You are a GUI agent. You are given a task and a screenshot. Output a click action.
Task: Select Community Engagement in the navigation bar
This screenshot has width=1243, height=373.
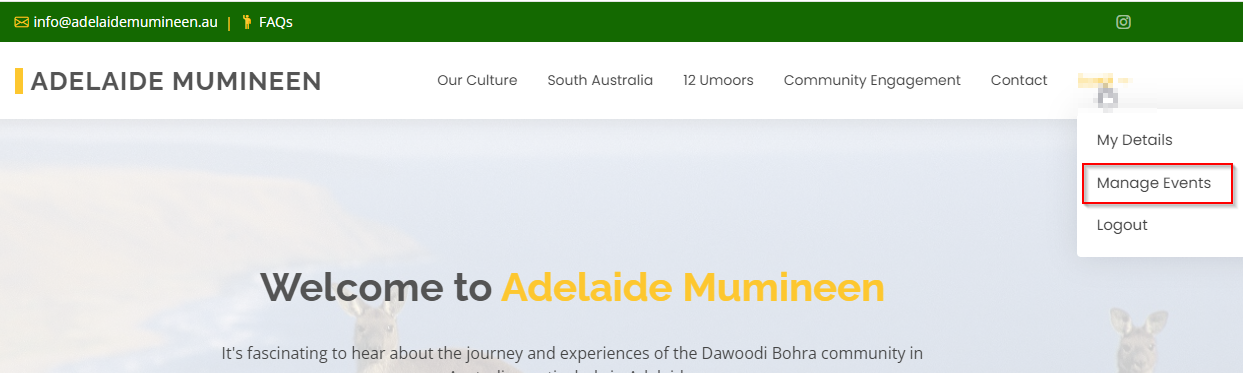tap(872, 80)
